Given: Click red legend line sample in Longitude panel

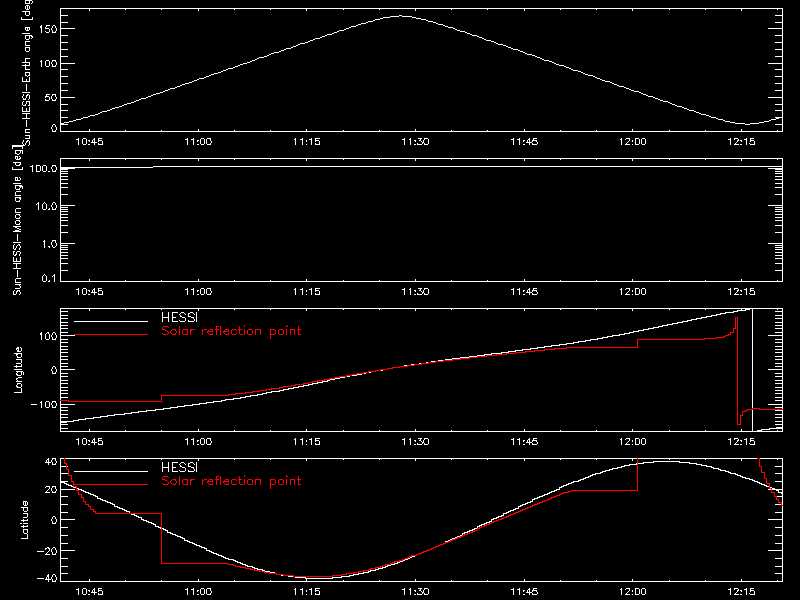Looking at the screenshot, I should (111, 335).
